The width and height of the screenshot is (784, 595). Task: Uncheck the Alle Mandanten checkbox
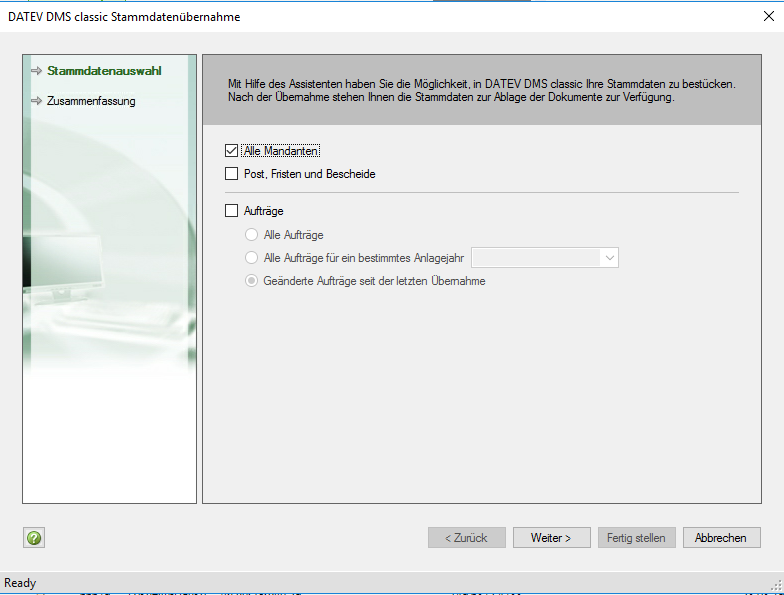coord(231,150)
